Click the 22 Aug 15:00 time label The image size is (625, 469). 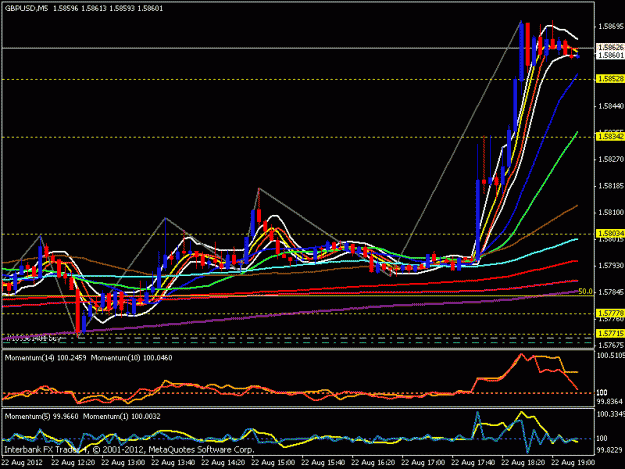[273, 463]
